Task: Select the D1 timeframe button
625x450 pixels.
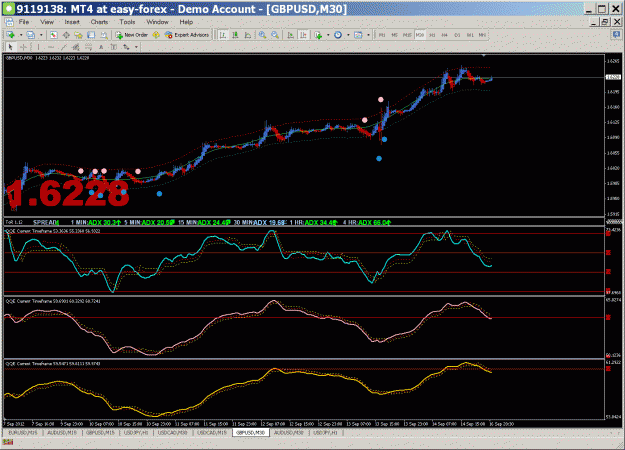Action: click(x=458, y=35)
